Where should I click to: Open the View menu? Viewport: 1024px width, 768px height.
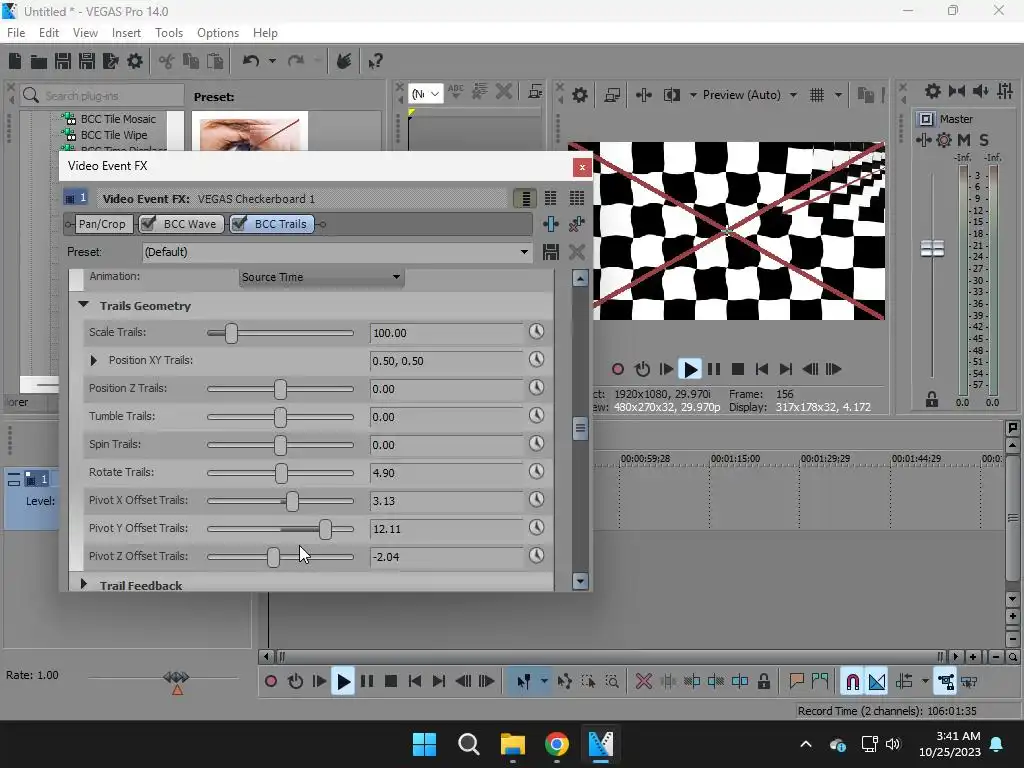coord(85,33)
